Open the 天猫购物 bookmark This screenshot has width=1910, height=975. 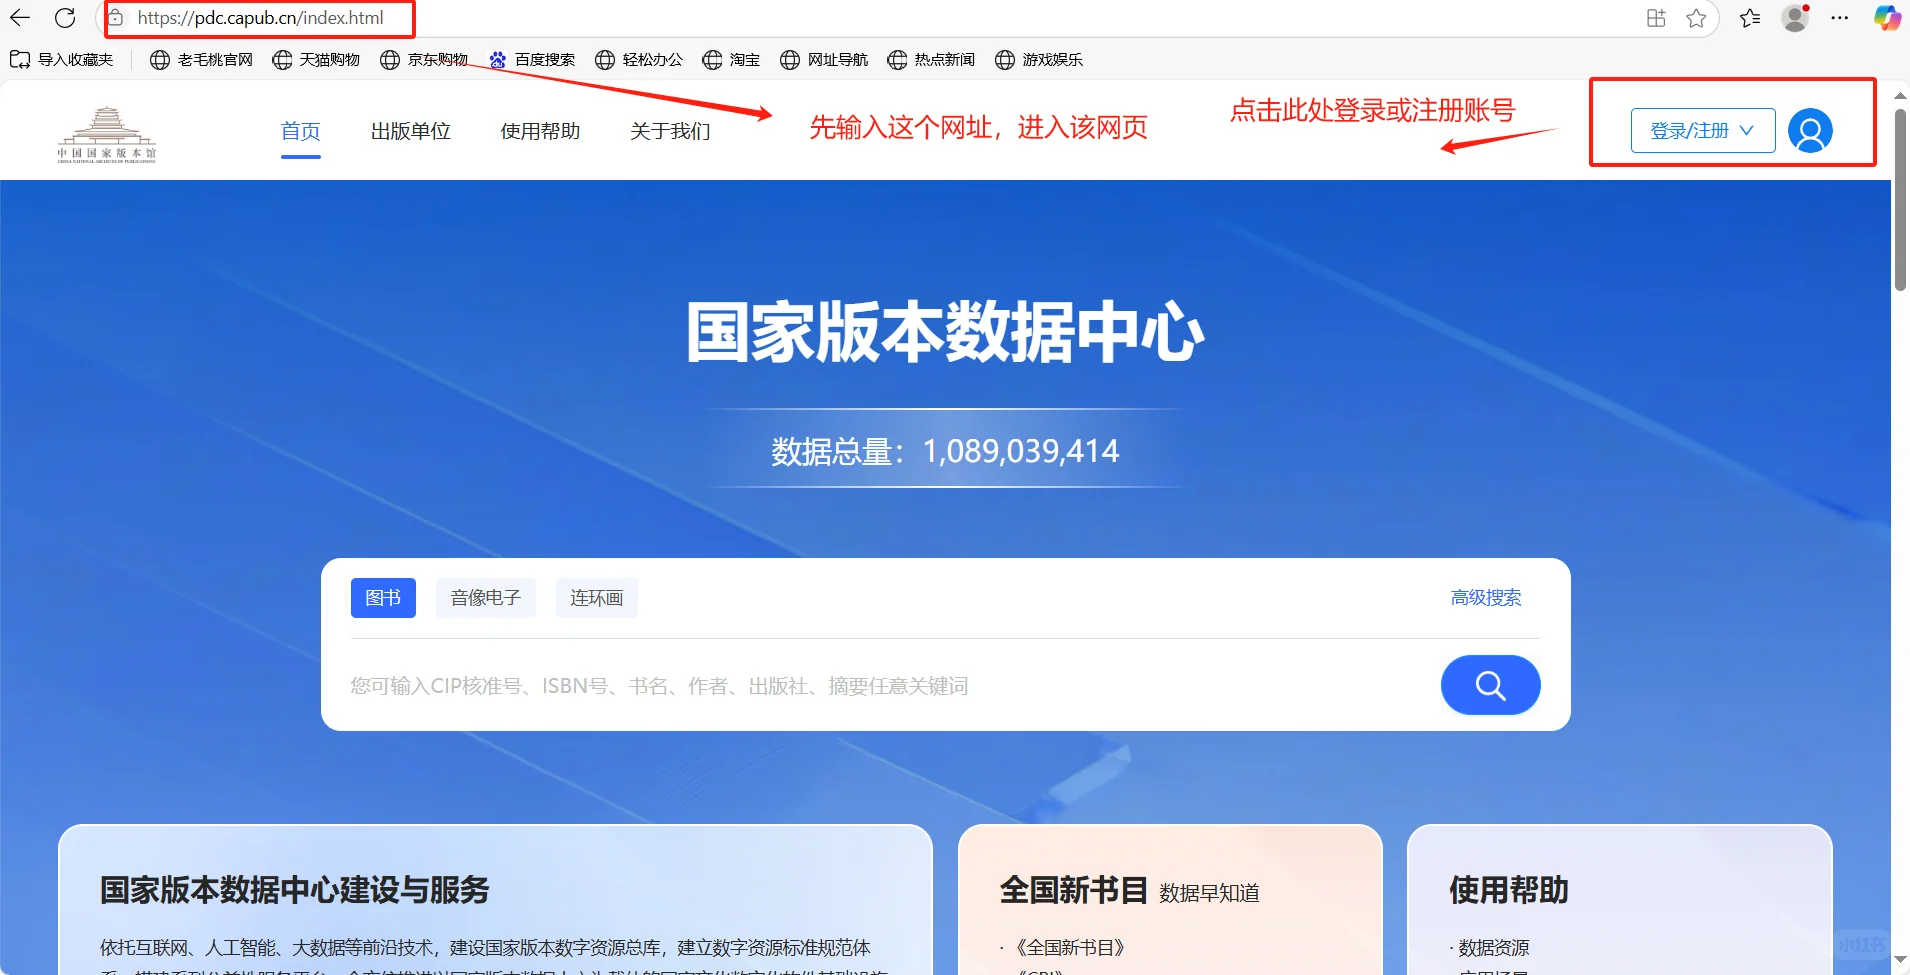[x=316, y=60]
